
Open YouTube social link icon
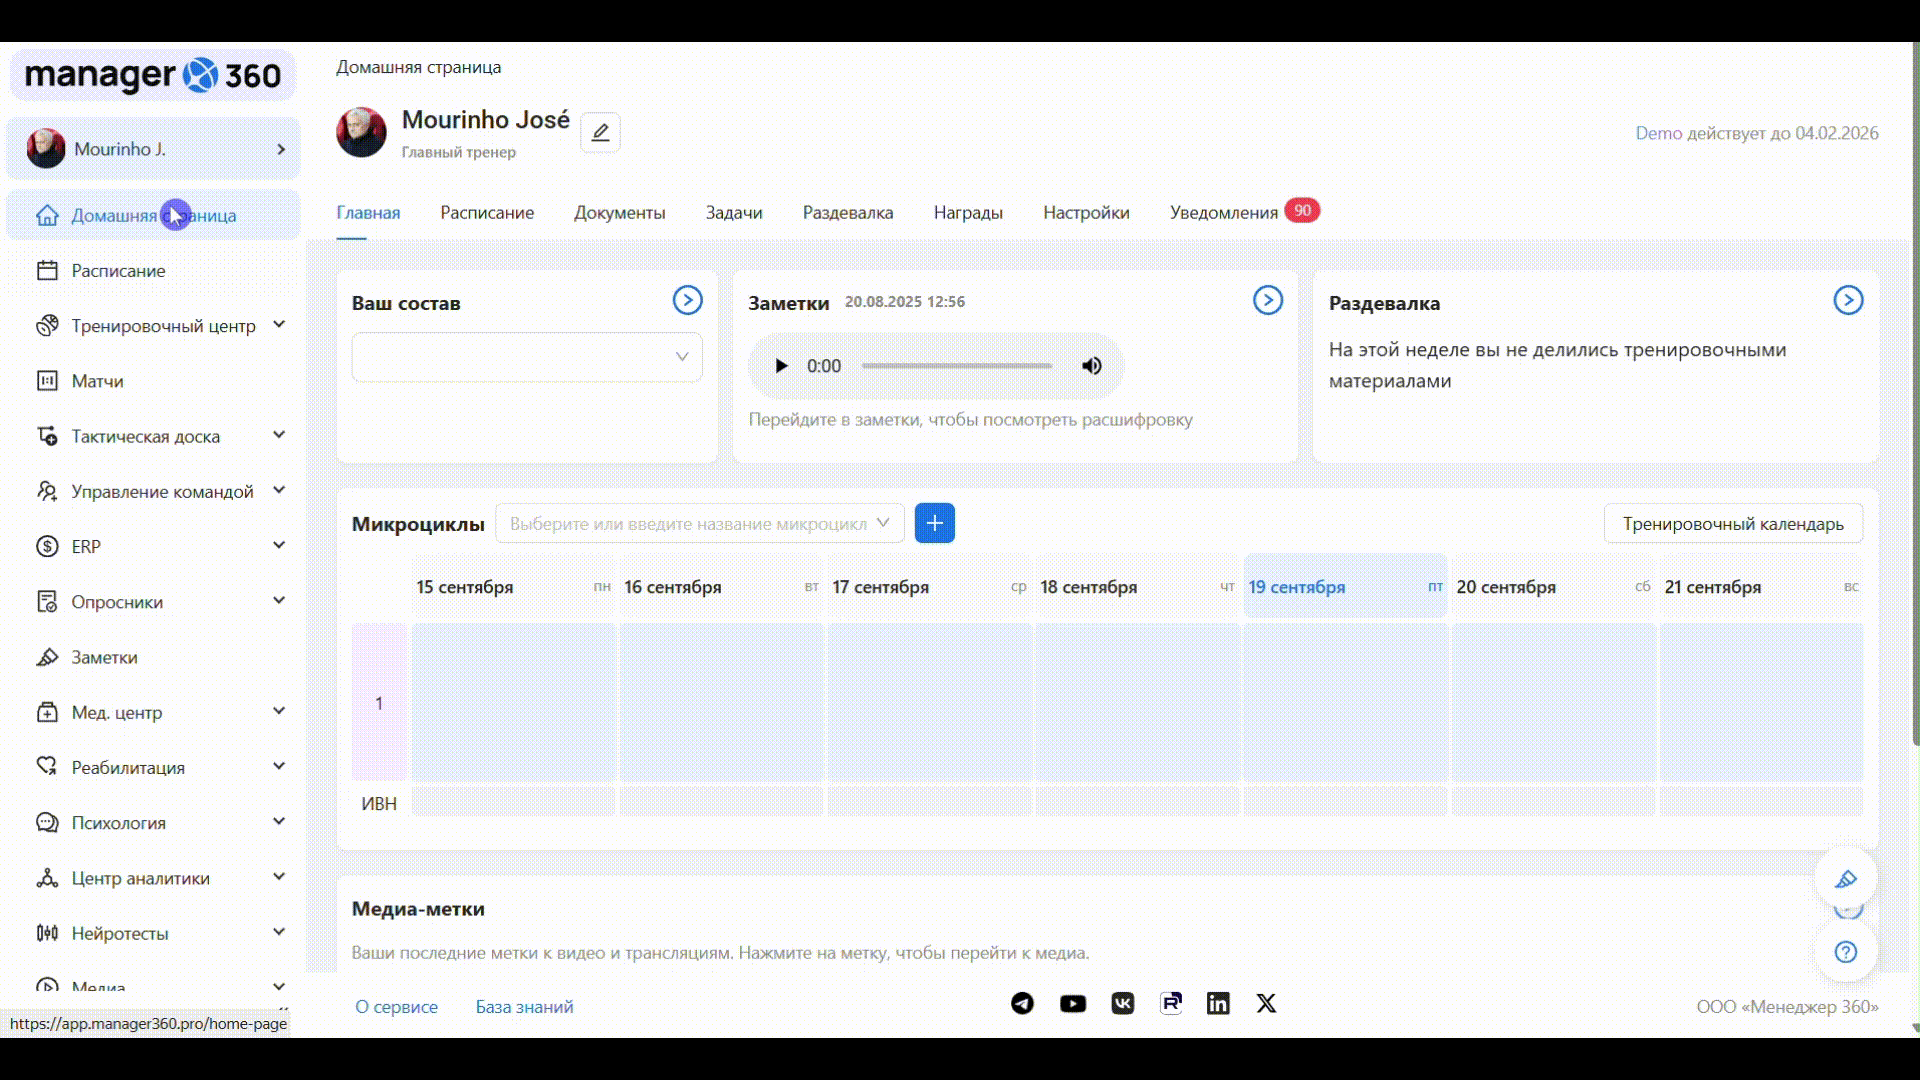pyautogui.click(x=1072, y=1003)
